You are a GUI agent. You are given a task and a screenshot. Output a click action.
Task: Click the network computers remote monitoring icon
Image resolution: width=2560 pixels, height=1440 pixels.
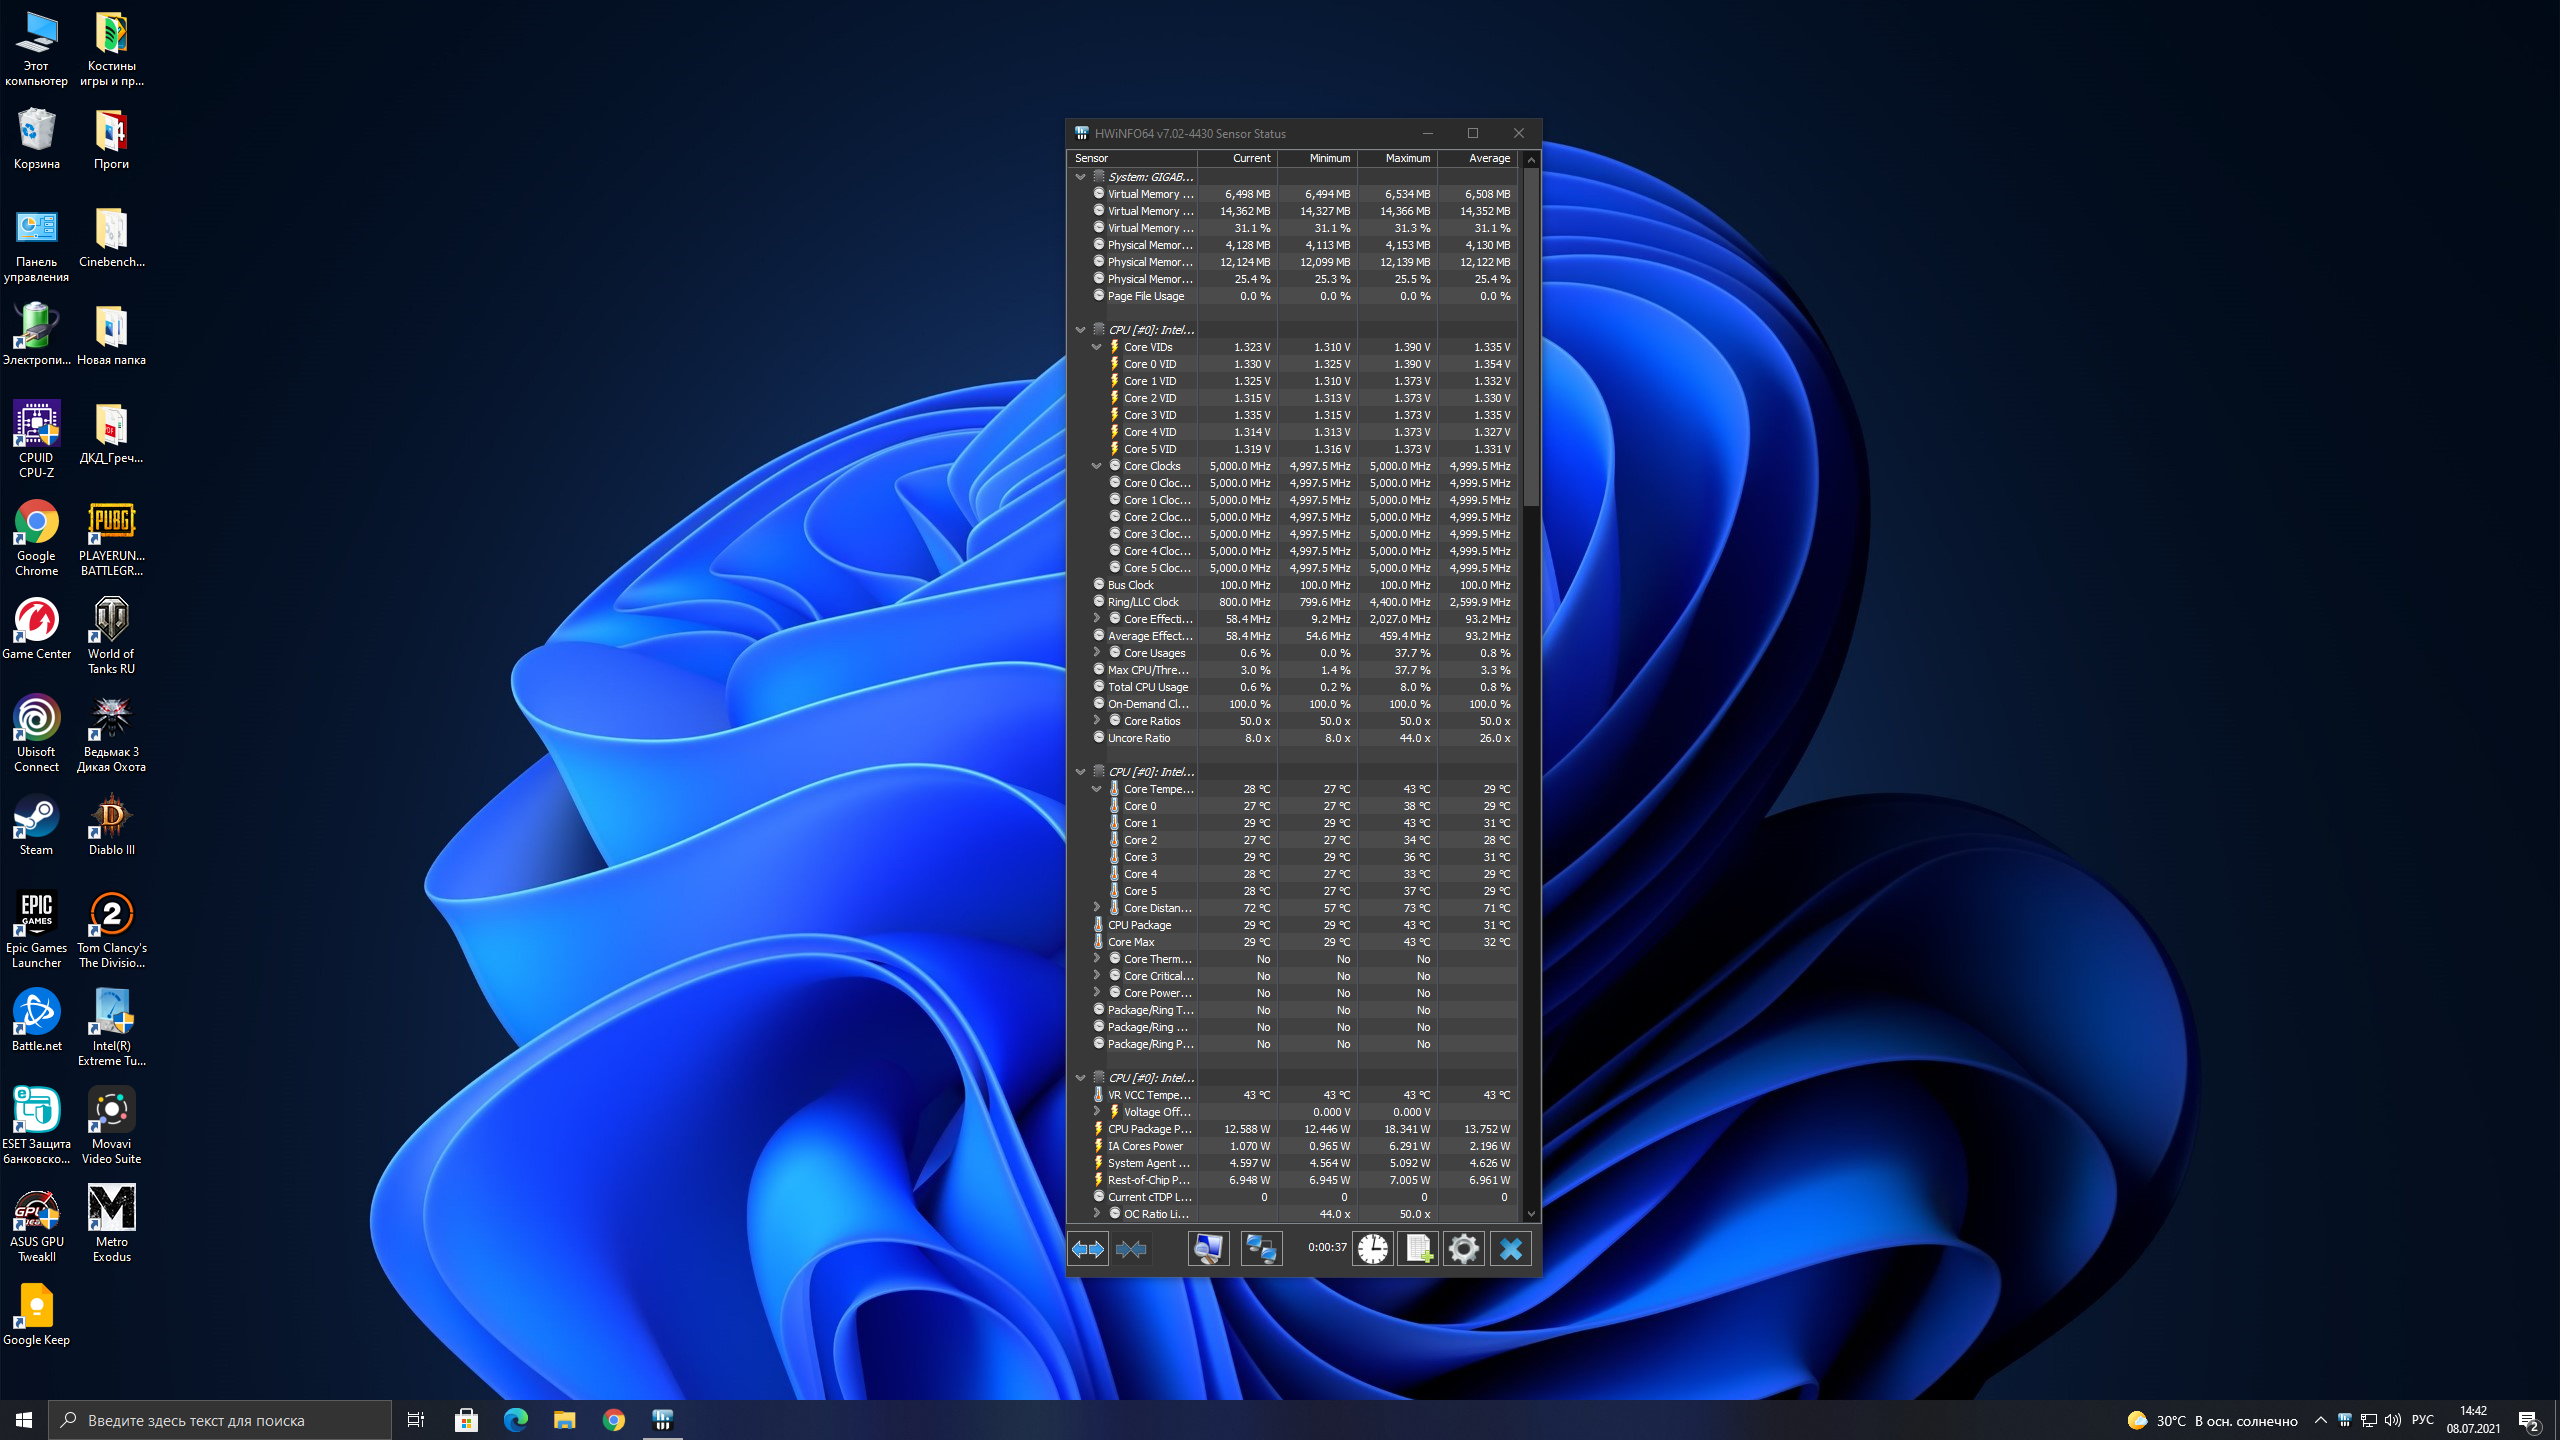pos(1261,1248)
